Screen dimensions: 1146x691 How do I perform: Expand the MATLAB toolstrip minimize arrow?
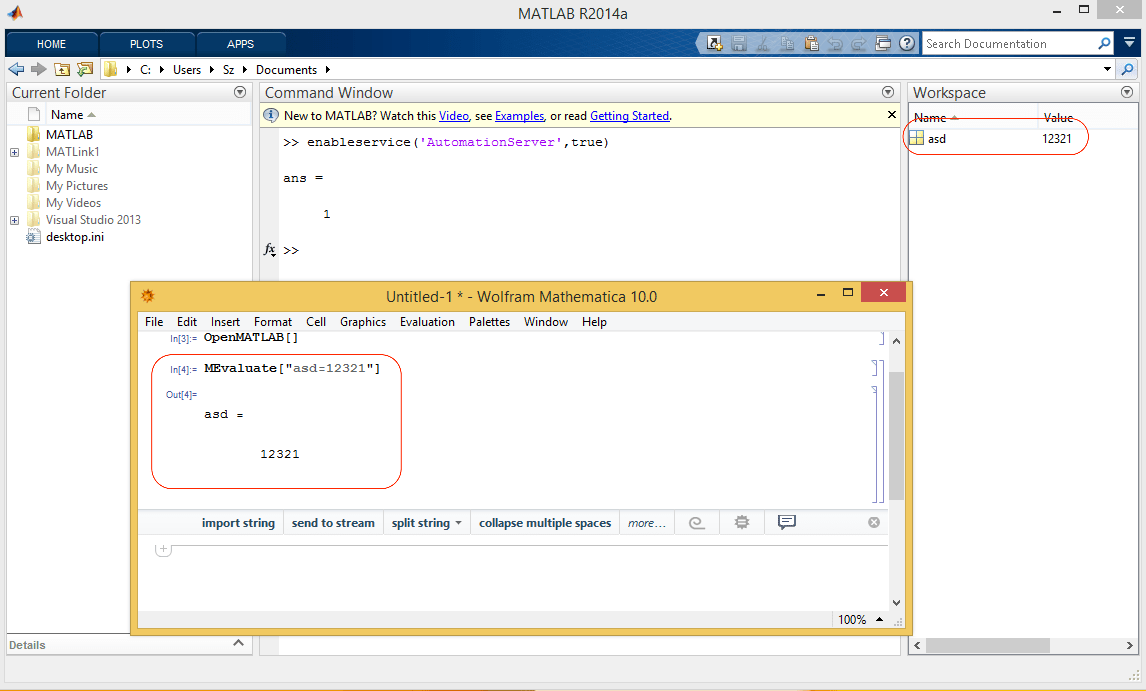pyautogui.click(x=1129, y=43)
